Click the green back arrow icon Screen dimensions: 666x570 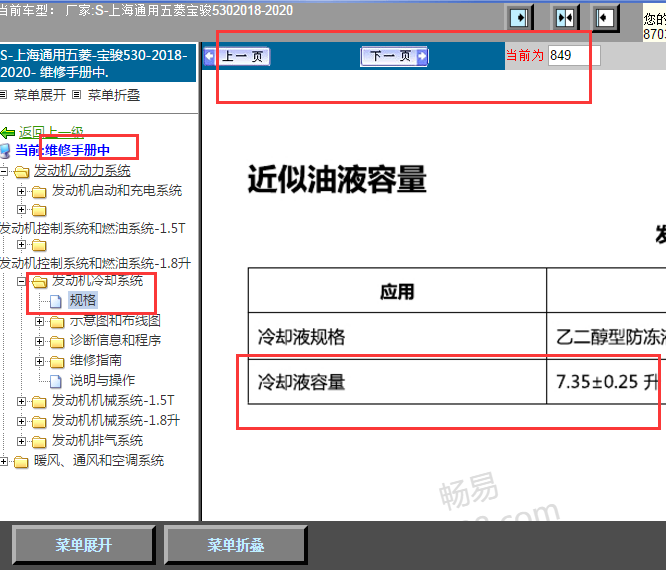coord(8,133)
